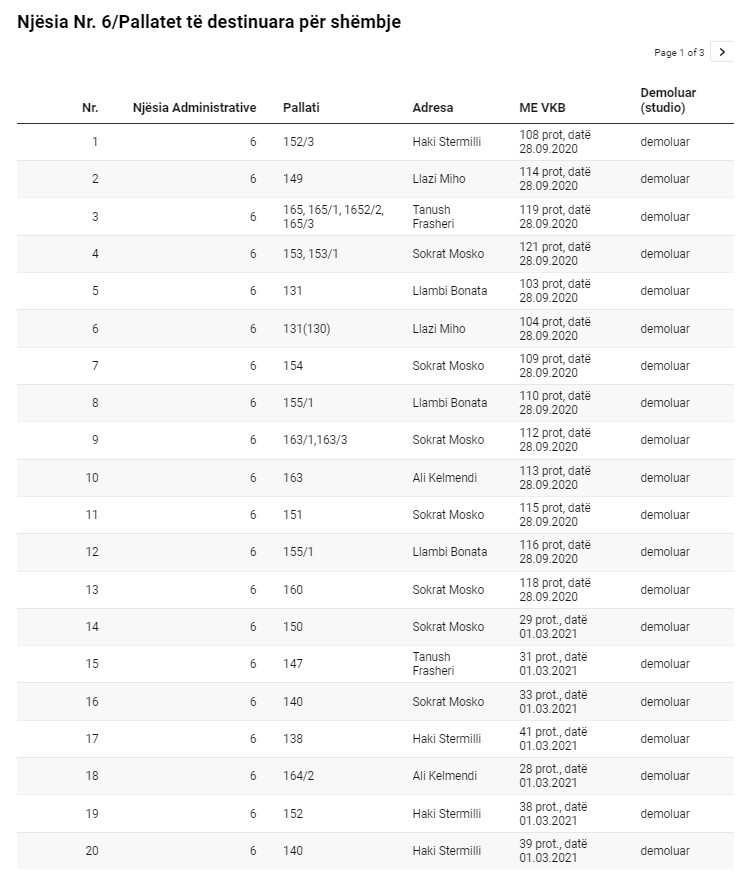Screen dimensions: 746x882
Task: Click the Page 1 of 3 indicator
Action: click(x=679, y=52)
